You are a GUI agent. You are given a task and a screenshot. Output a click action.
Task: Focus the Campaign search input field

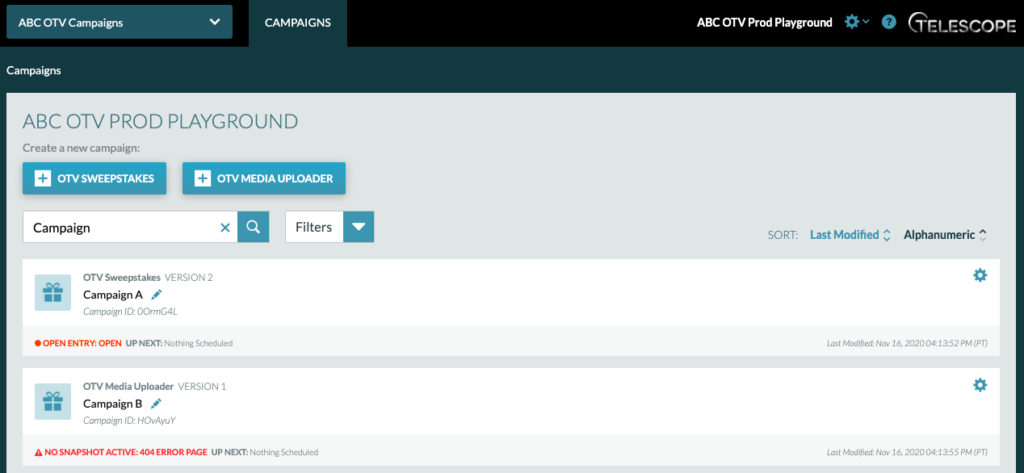coord(122,227)
